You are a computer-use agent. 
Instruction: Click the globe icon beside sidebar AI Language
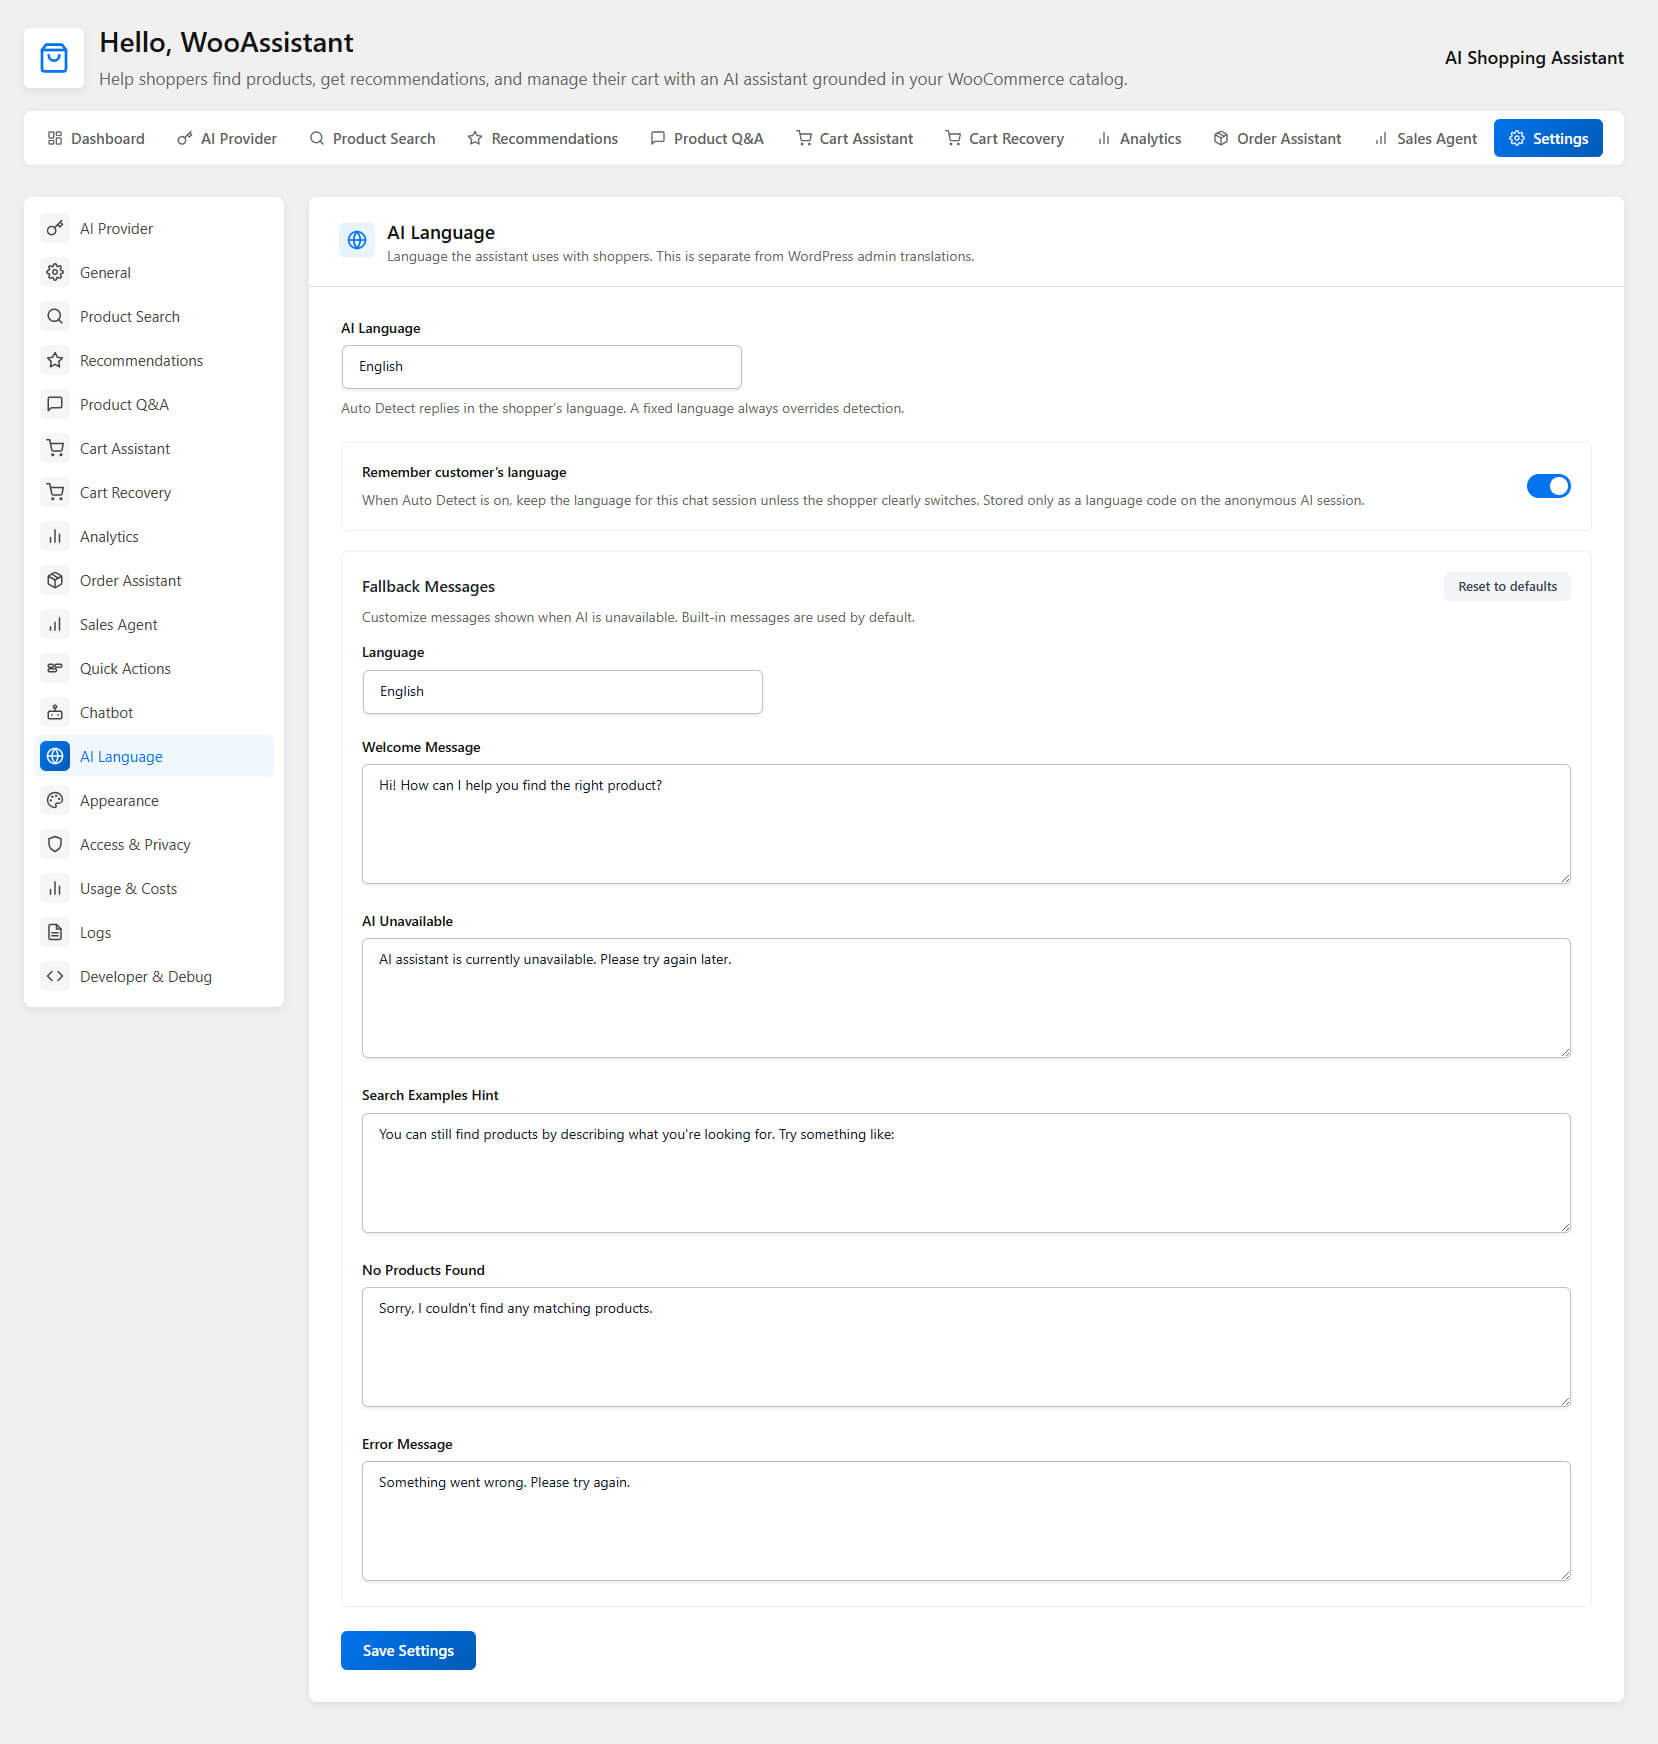point(55,756)
